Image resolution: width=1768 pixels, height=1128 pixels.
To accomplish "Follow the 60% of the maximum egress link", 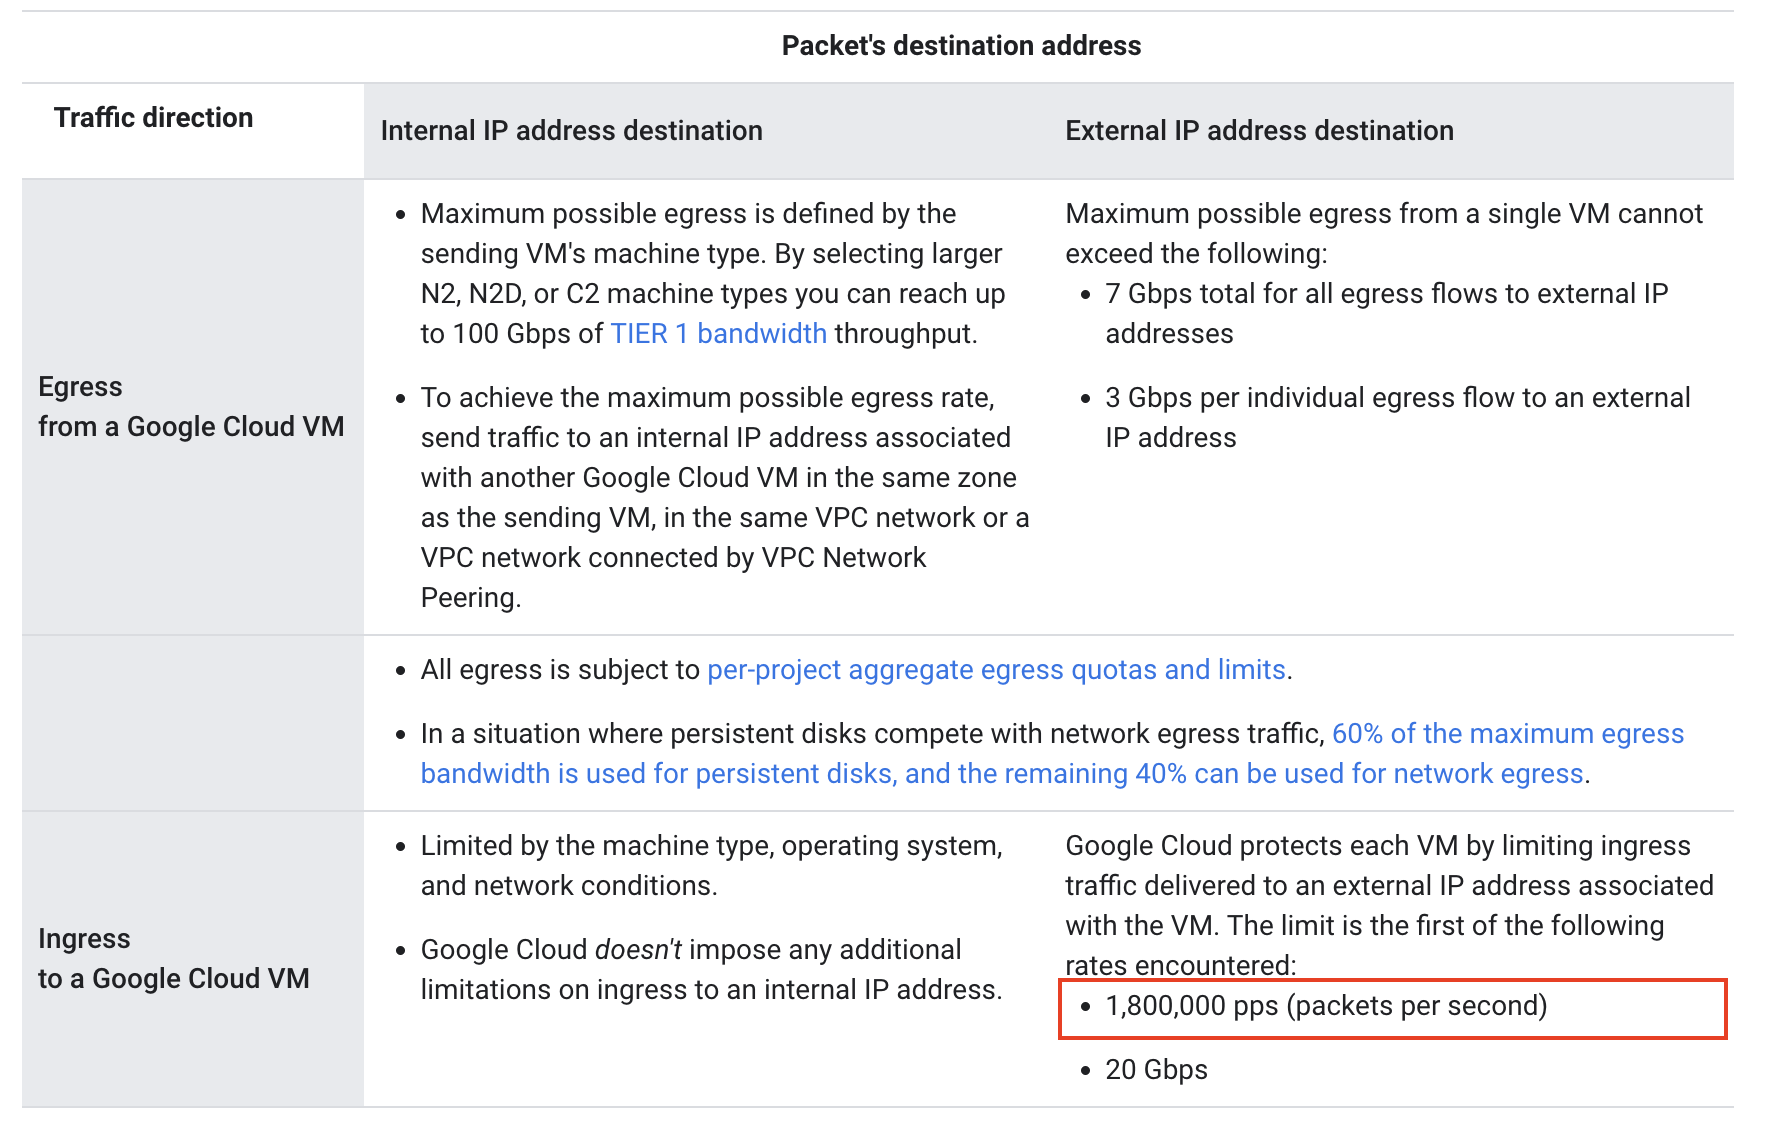I will pyautogui.click(x=1508, y=733).
